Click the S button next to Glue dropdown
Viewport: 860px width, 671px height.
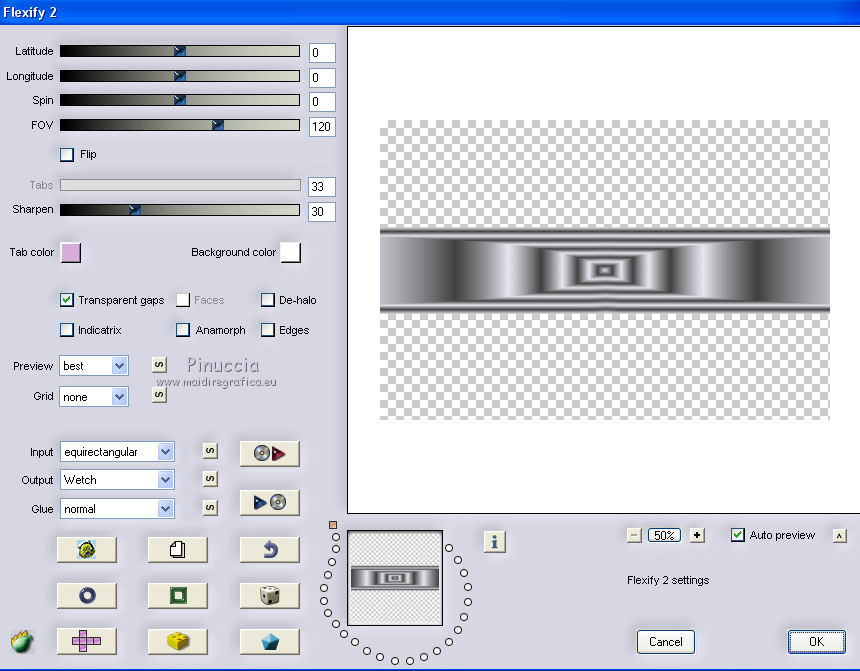click(210, 508)
